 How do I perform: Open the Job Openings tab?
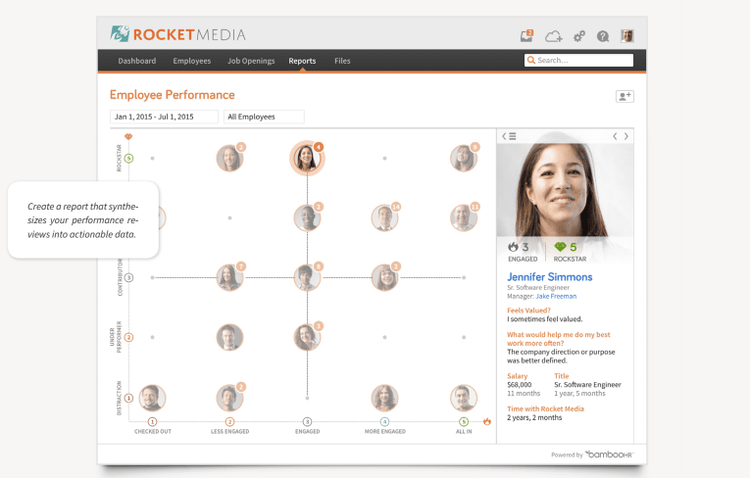251,61
